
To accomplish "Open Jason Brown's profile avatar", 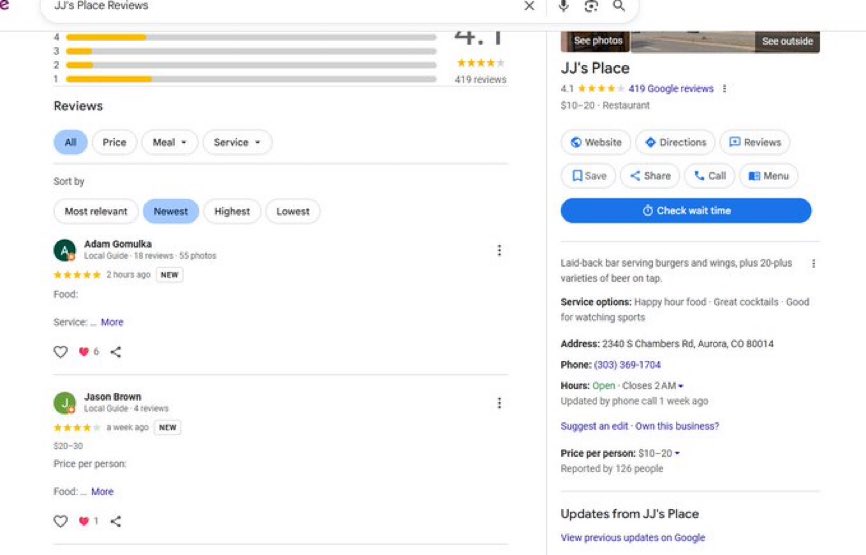I will click(65, 403).
